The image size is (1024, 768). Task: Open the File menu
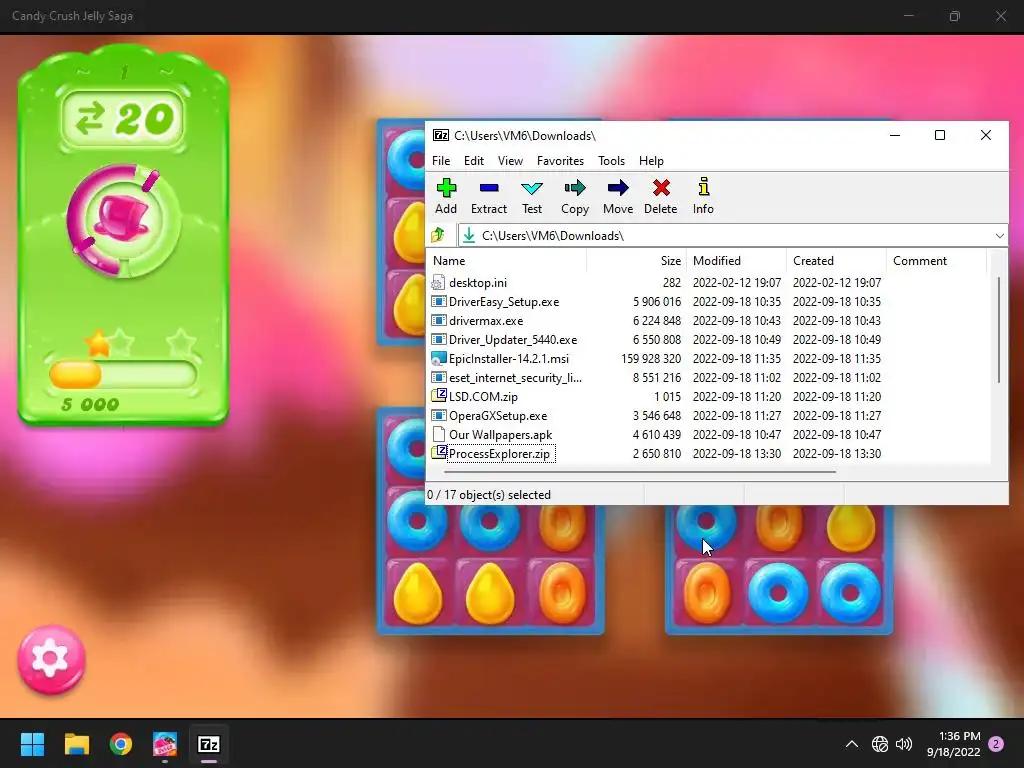coord(441,161)
